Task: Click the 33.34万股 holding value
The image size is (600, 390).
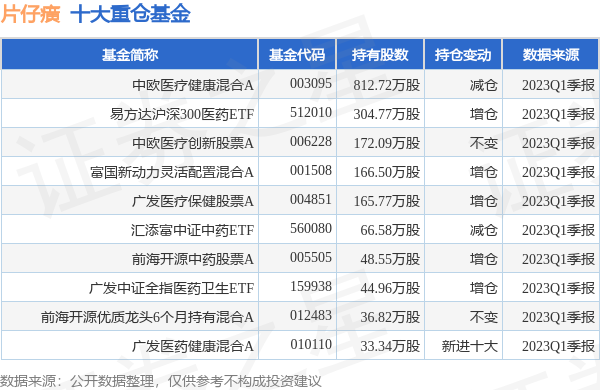Action: click(390, 346)
